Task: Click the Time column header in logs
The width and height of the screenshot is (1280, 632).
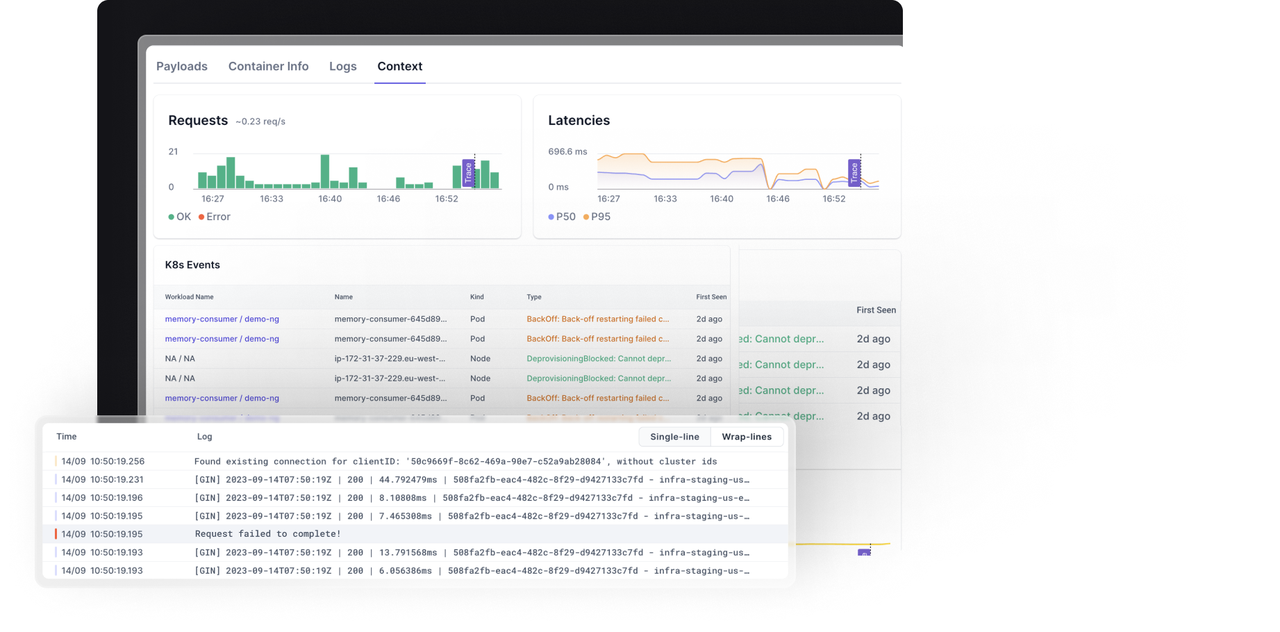Action: (x=66, y=437)
